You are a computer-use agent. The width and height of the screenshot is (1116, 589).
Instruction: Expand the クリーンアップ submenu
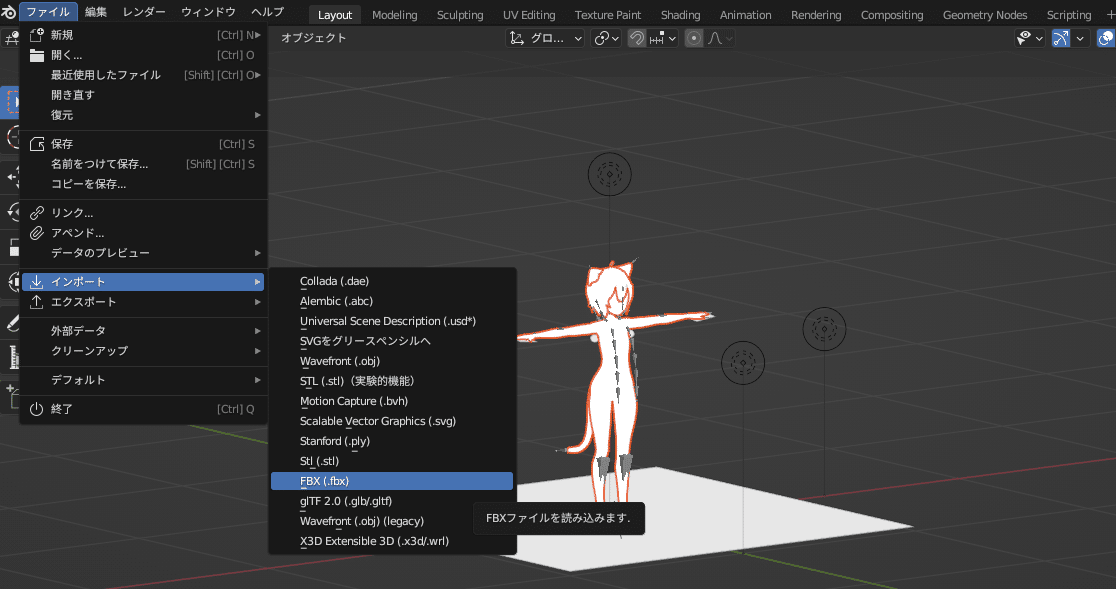[144, 351]
